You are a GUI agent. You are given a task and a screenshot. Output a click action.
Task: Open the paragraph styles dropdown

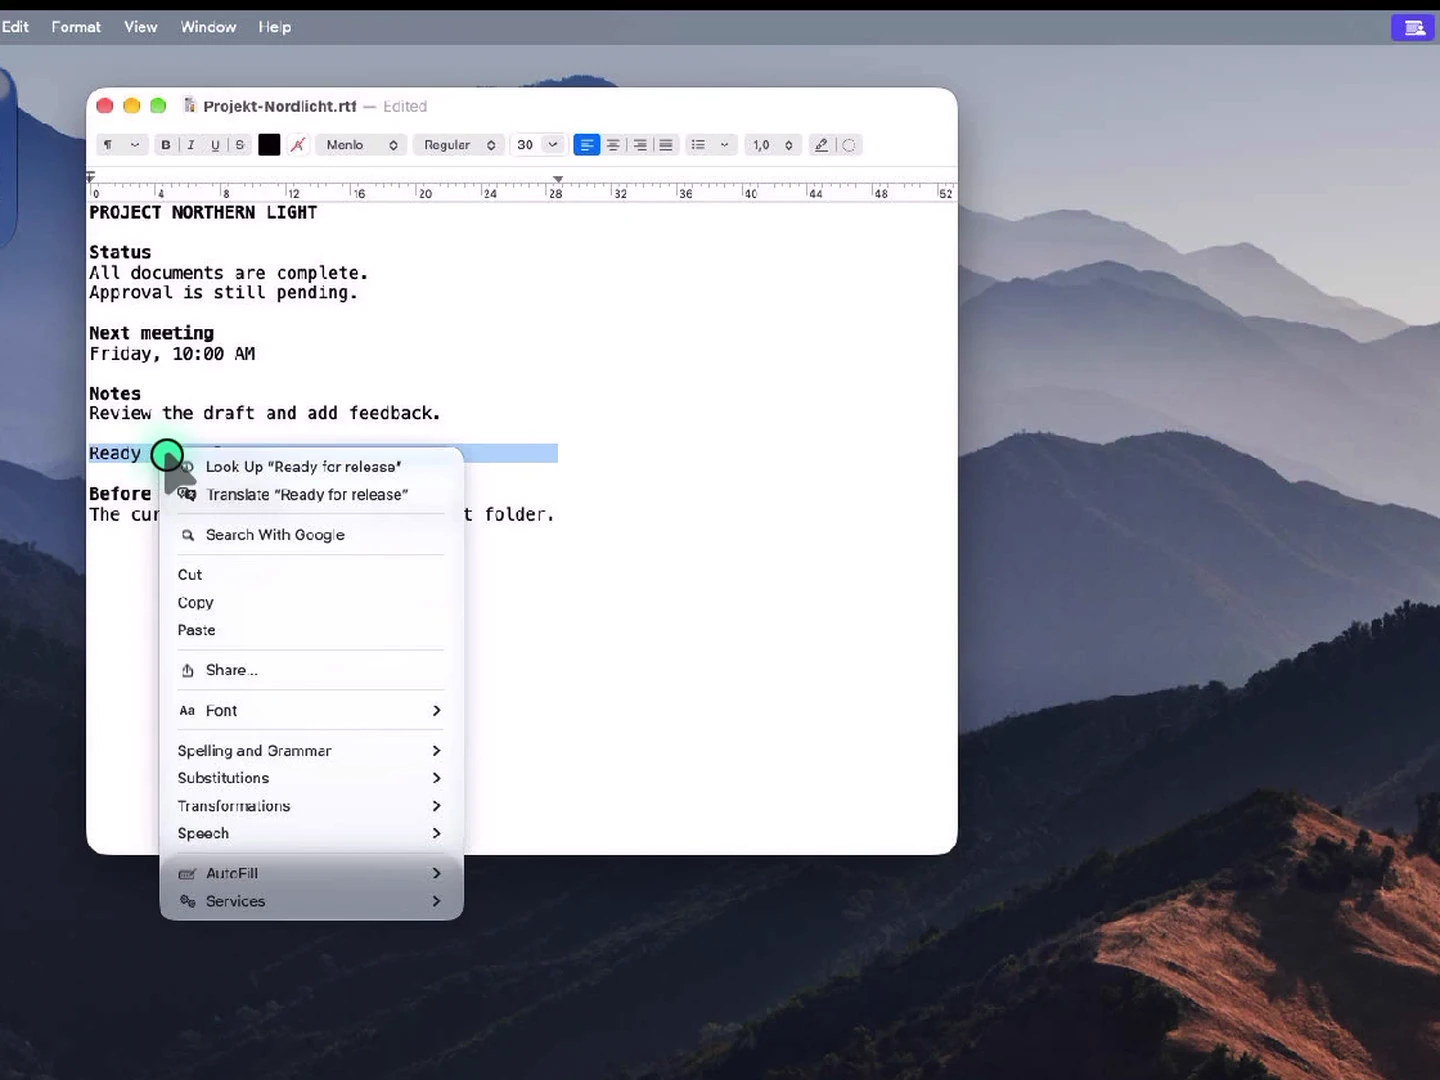coord(121,145)
